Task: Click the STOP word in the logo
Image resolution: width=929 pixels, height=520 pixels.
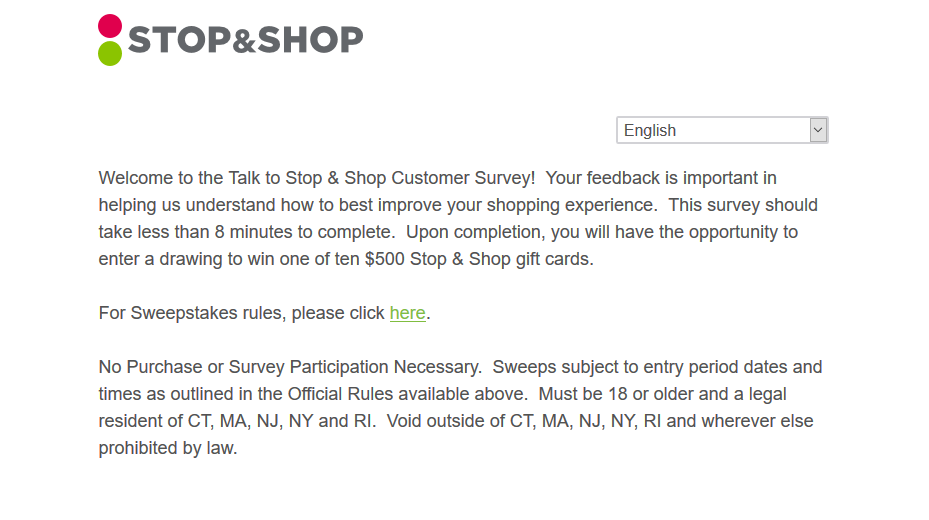Action: pos(179,40)
